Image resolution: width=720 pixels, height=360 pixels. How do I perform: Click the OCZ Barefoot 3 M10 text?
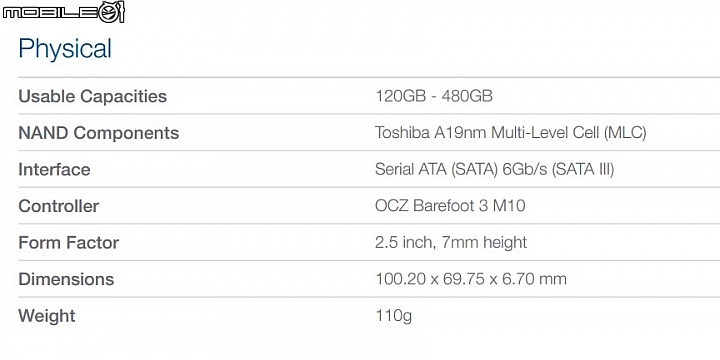point(450,206)
